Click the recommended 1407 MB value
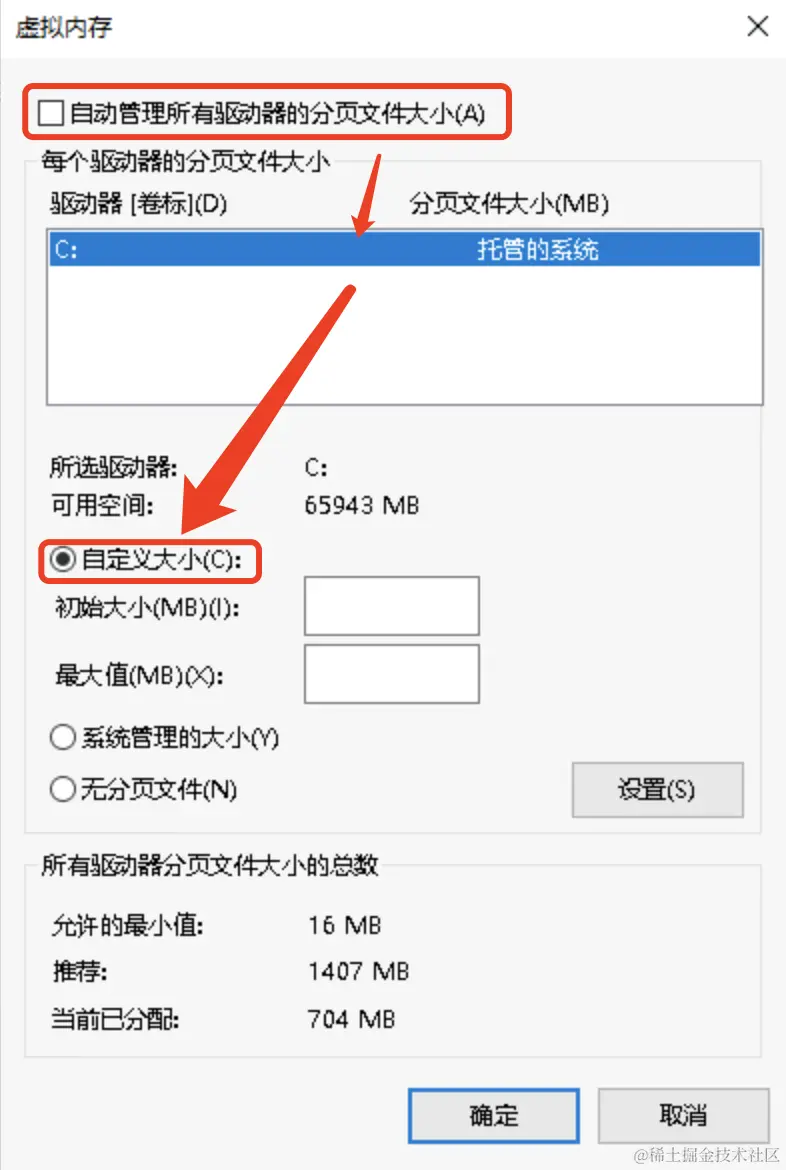The image size is (786, 1170). coord(358,971)
